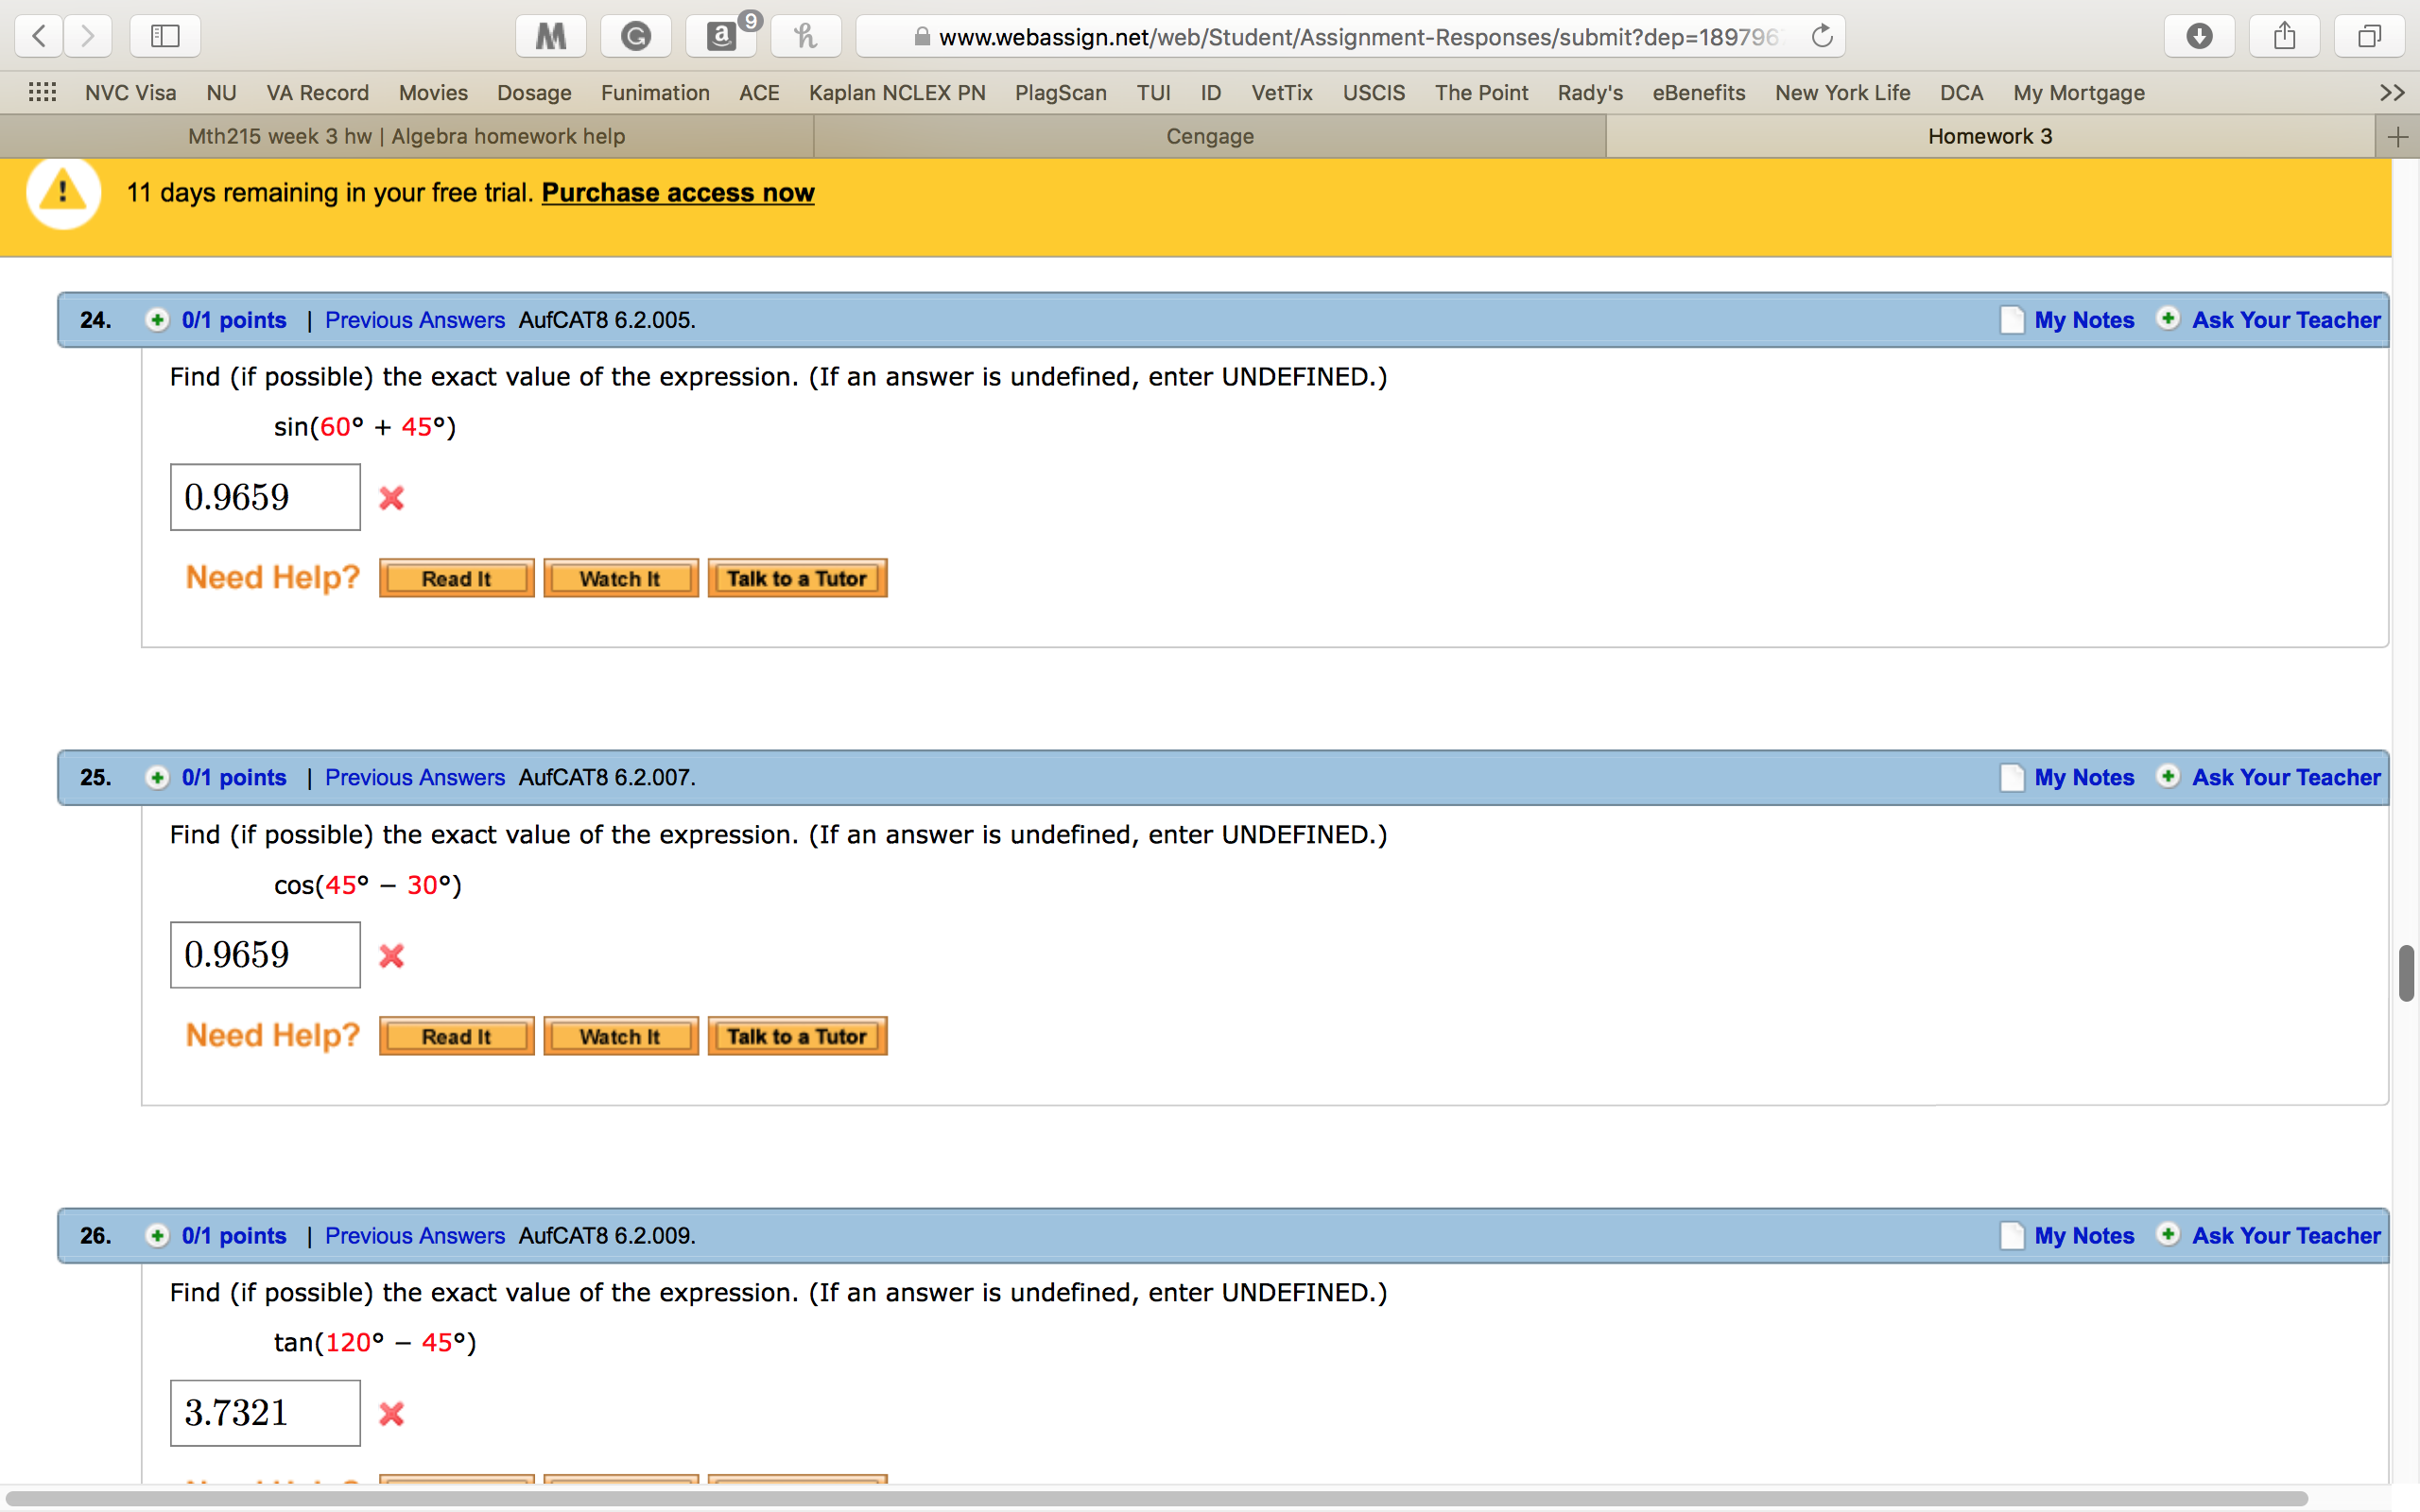Open the PlagScan bookmark
This screenshot has width=2420, height=1512.
pyautogui.click(x=1061, y=93)
